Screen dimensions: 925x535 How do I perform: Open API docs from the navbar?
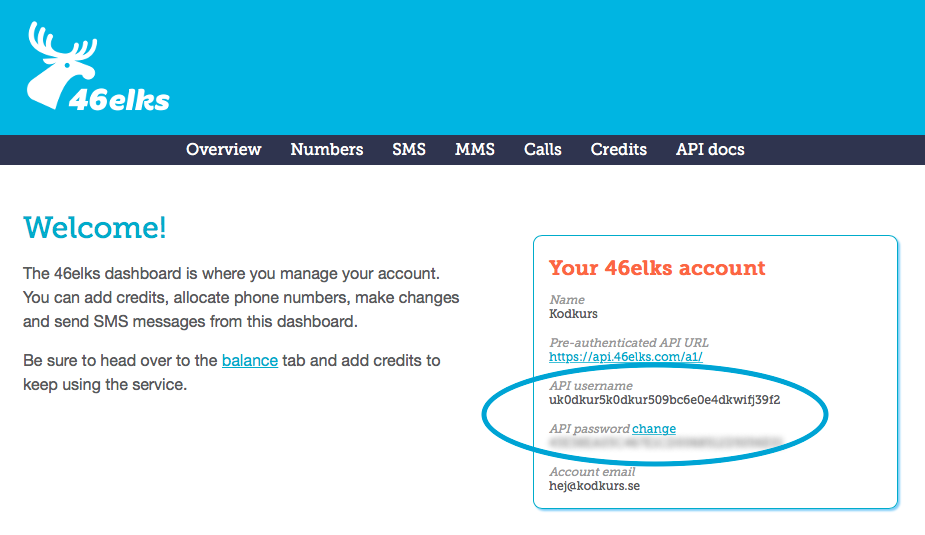[x=710, y=149]
